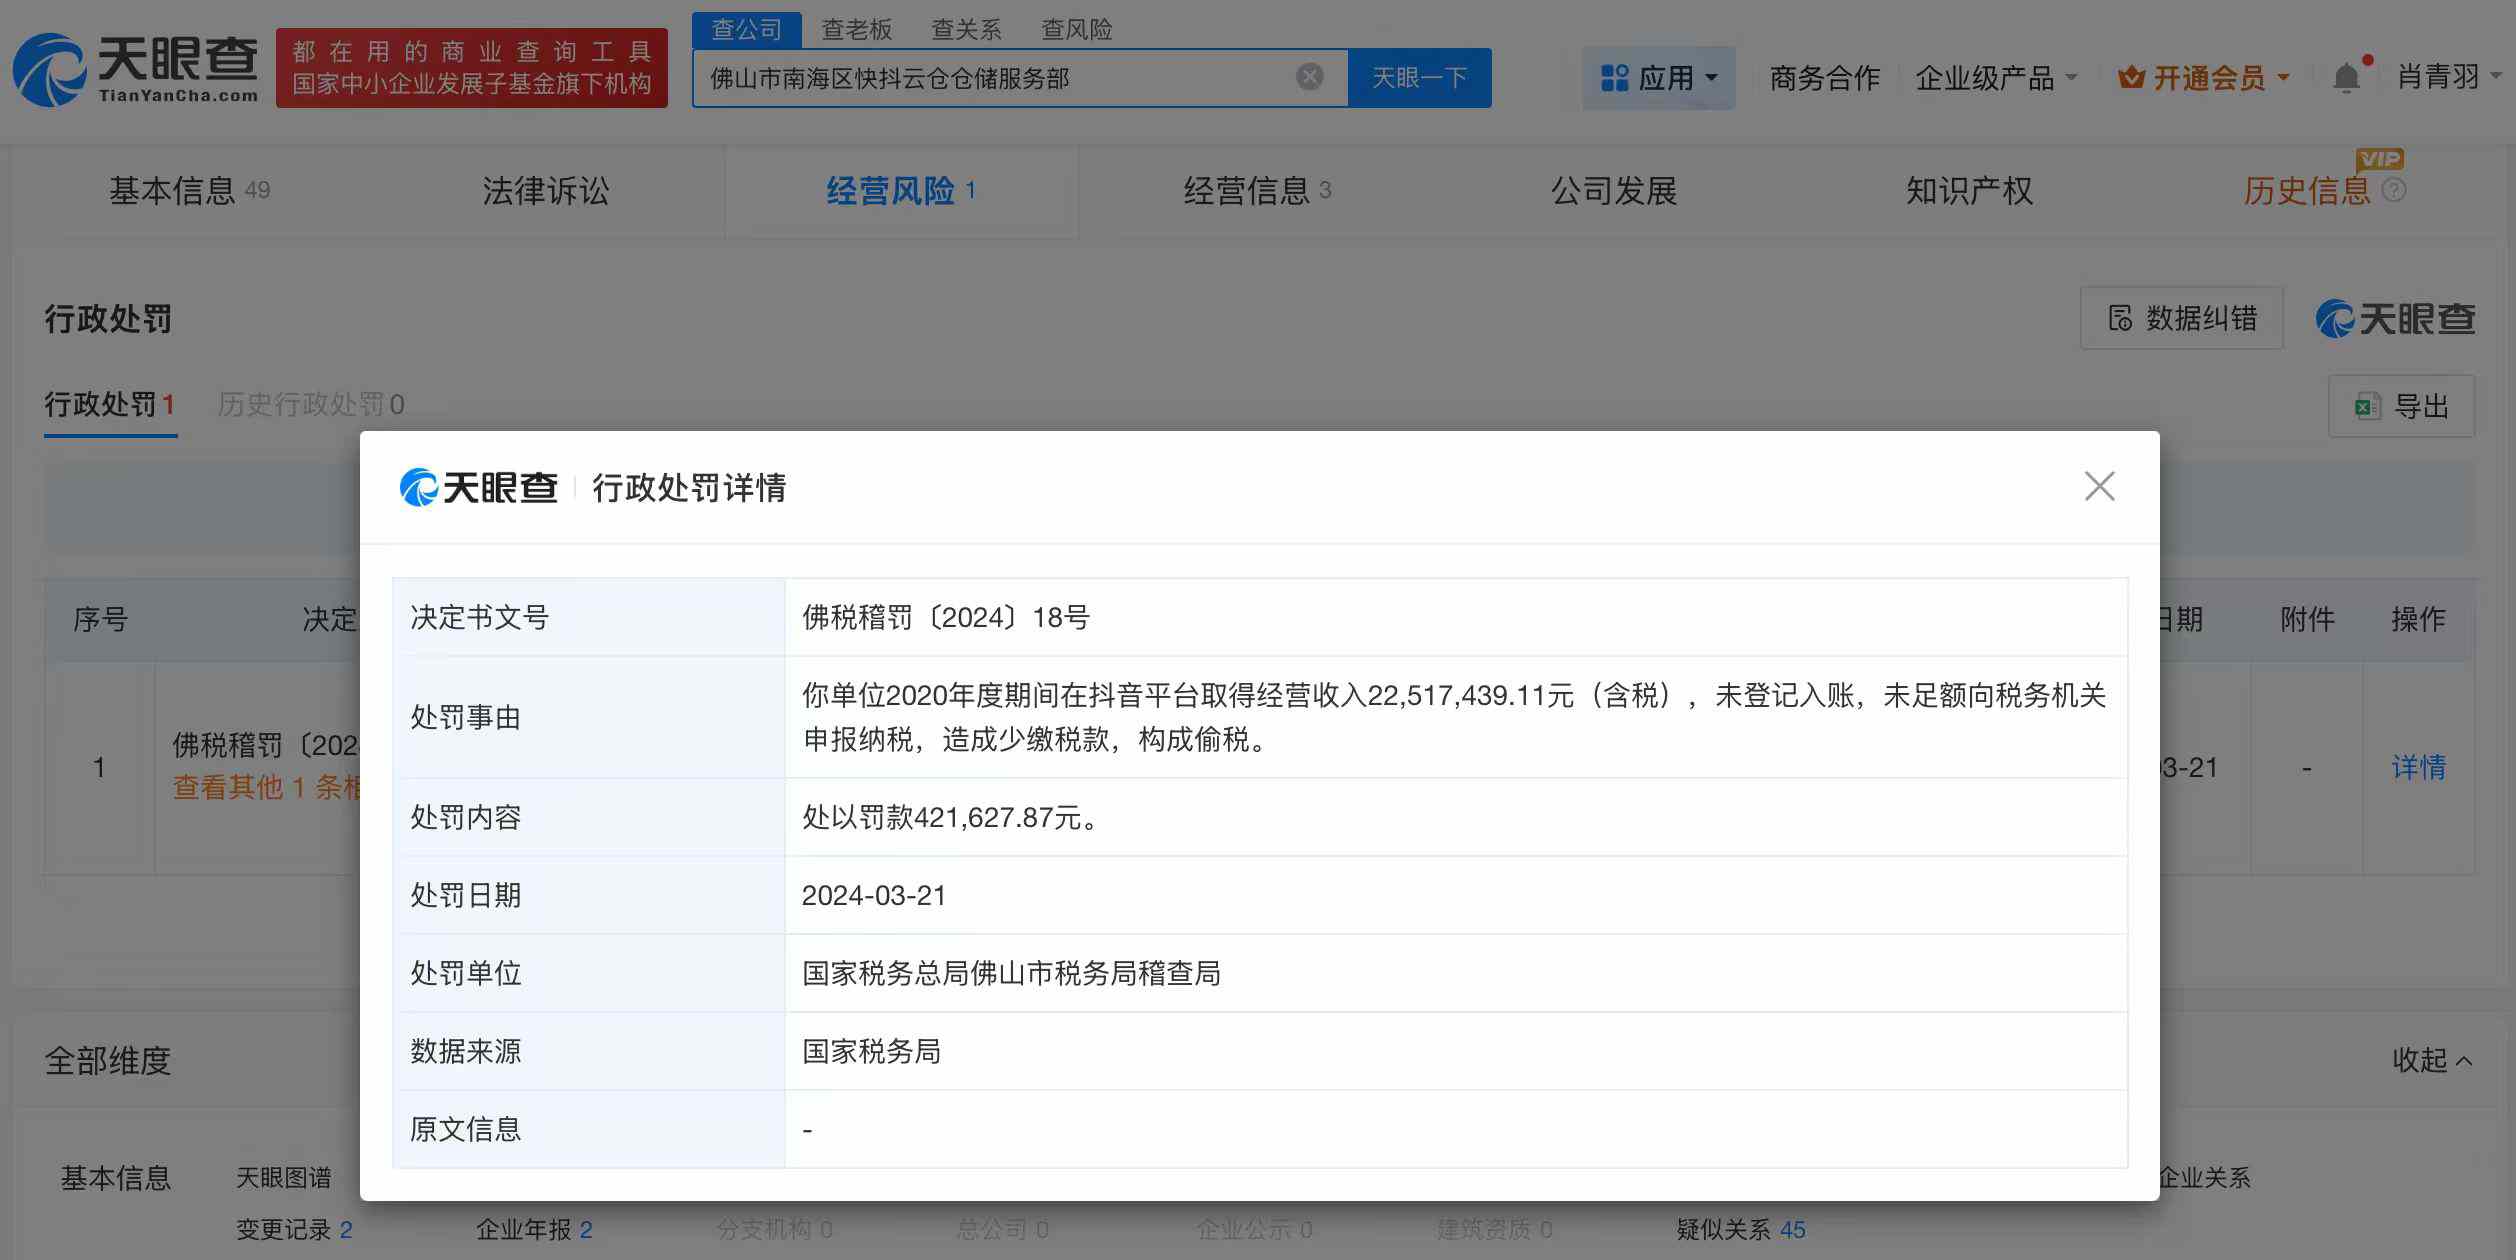The height and width of the screenshot is (1260, 2516).
Task: Open 详情 link in the penalty table row
Action: click(2421, 767)
